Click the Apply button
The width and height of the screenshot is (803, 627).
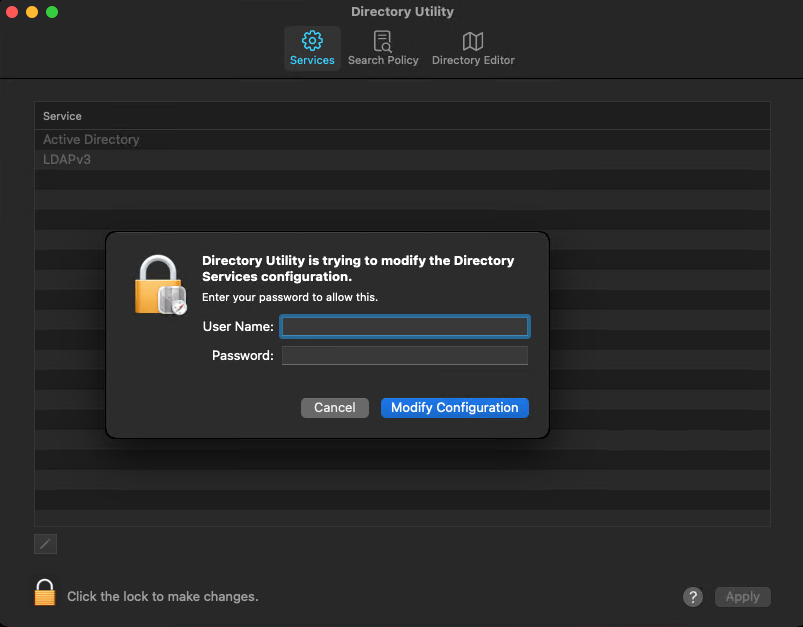(743, 597)
